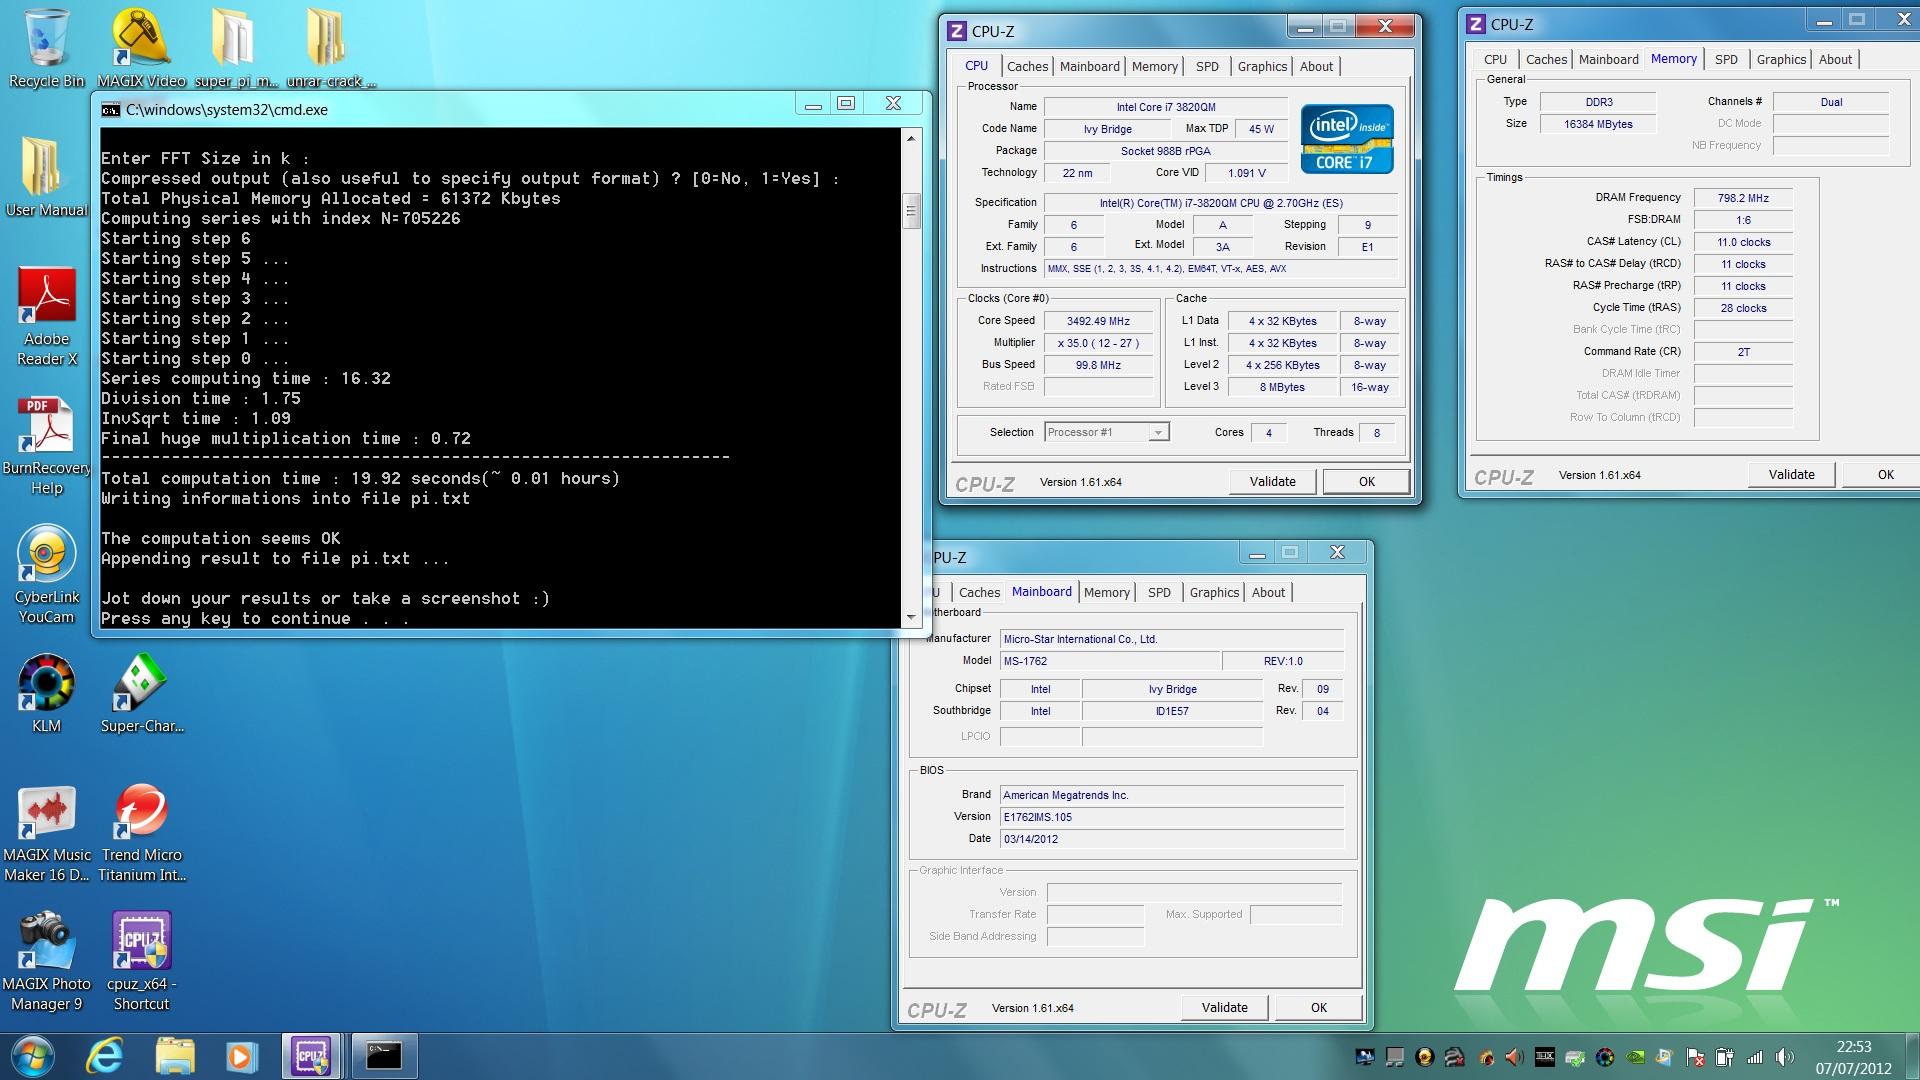Open the Processor #1 selection dropdown

(x=1107, y=432)
